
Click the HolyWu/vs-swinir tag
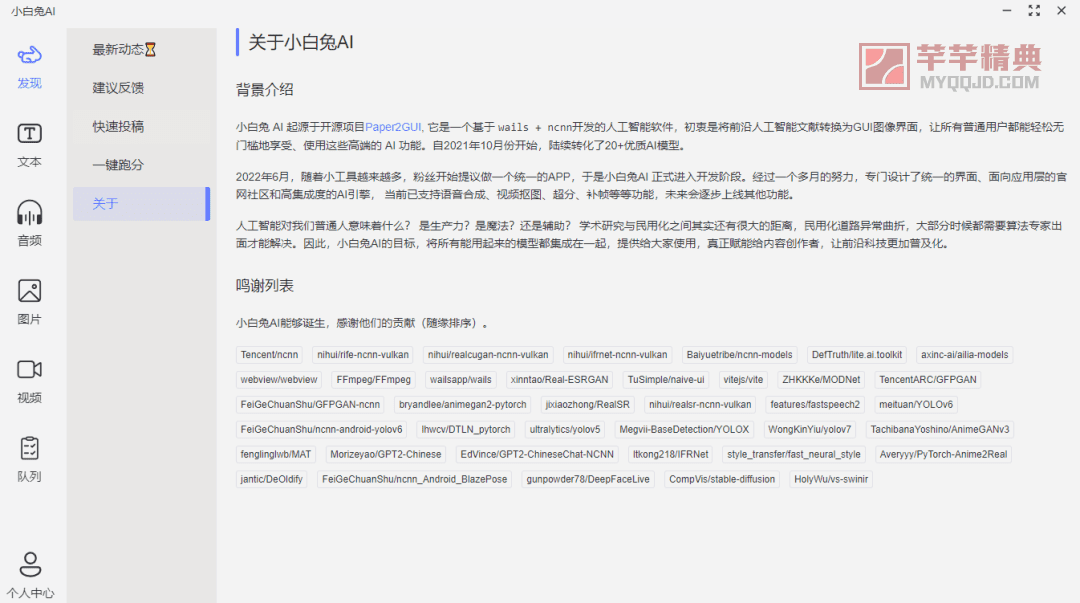tap(831, 479)
